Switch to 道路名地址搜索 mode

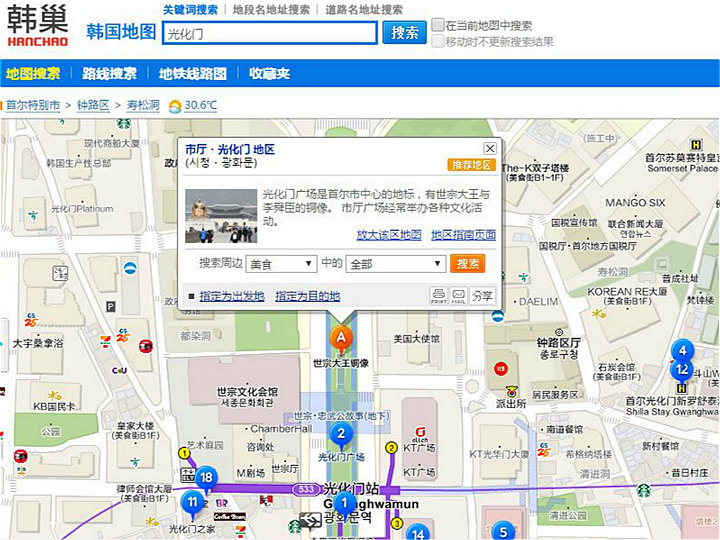click(x=364, y=10)
